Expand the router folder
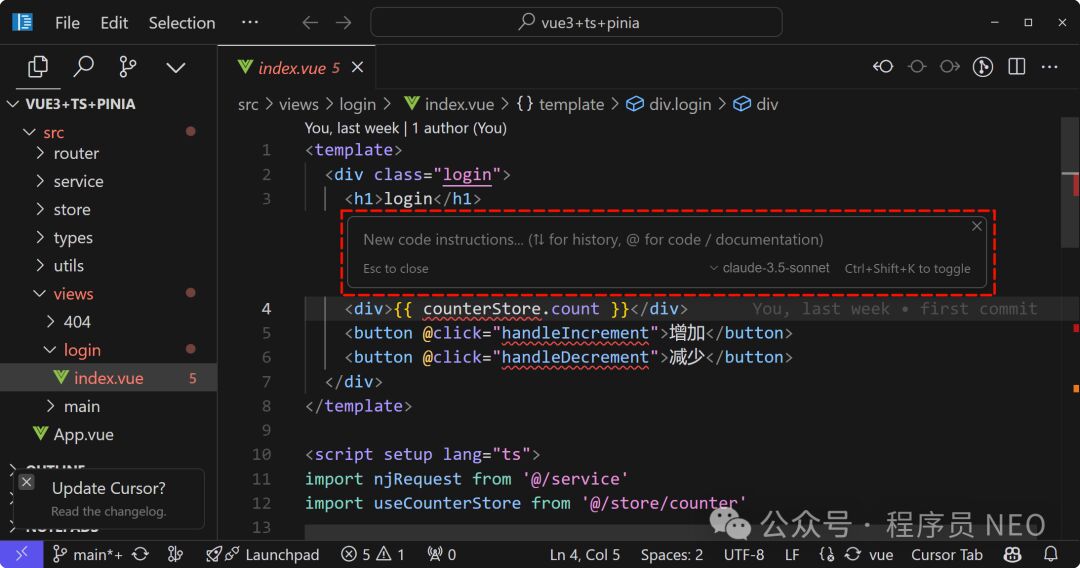The image size is (1080, 568). click(x=76, y=153)
